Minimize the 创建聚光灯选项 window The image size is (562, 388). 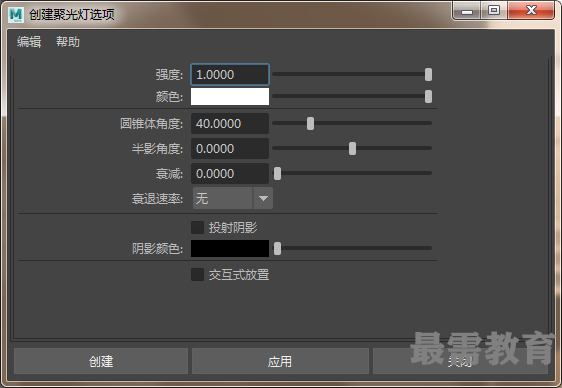[467, 10]
